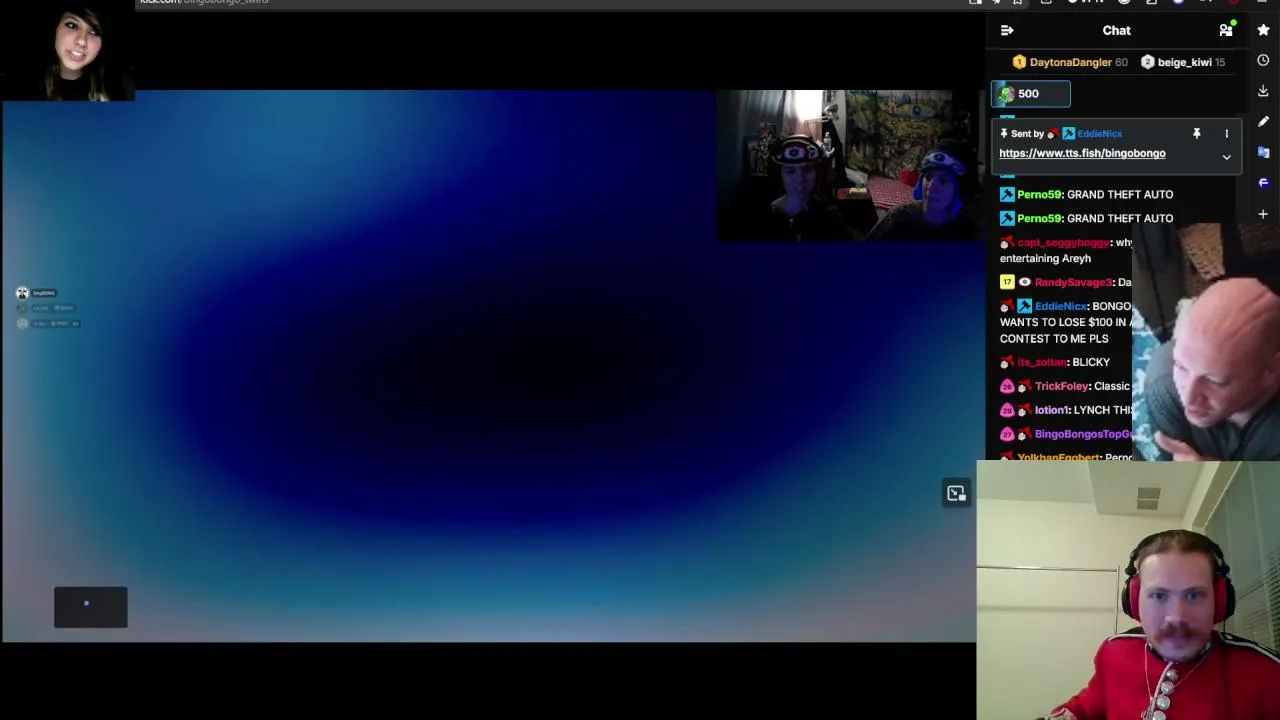
Task: Click the pink badge next to TrickFoley
Action: tap(1007, 386)
